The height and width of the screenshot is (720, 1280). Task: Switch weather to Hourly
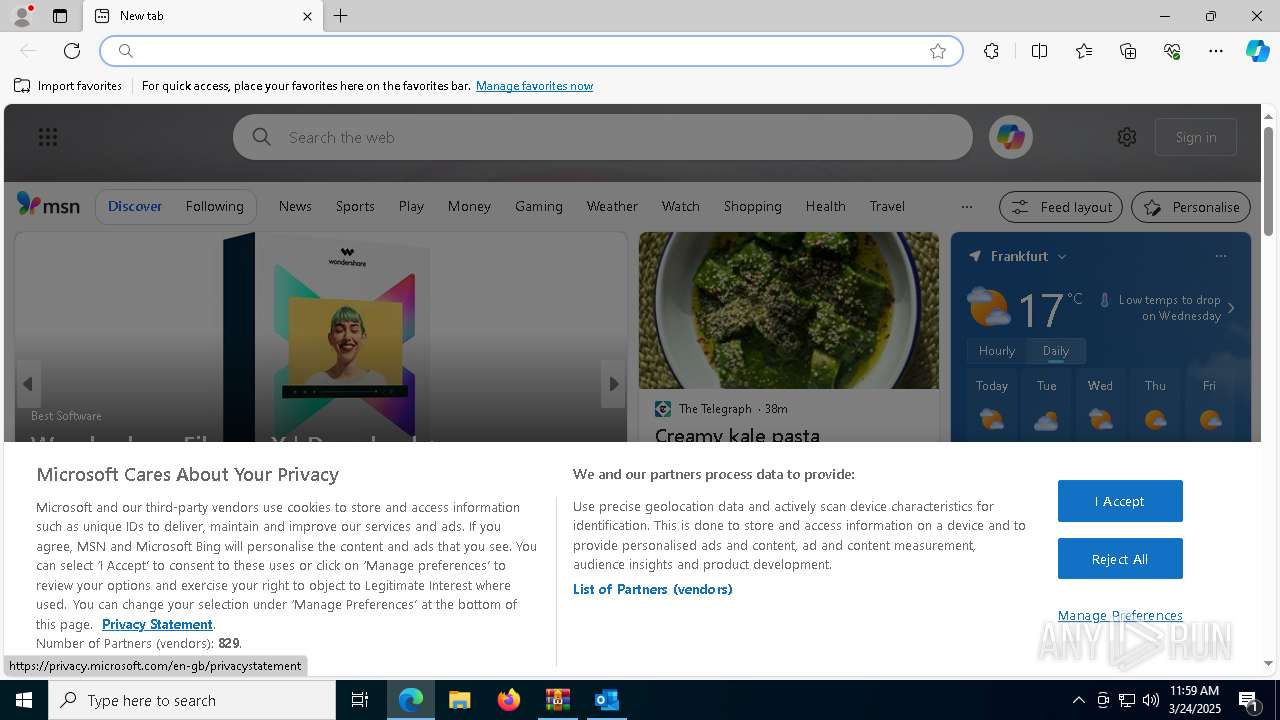[997, 351]
